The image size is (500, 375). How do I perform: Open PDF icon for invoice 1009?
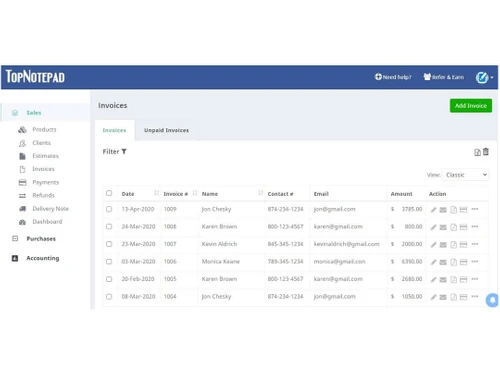[x=454, y=210]
